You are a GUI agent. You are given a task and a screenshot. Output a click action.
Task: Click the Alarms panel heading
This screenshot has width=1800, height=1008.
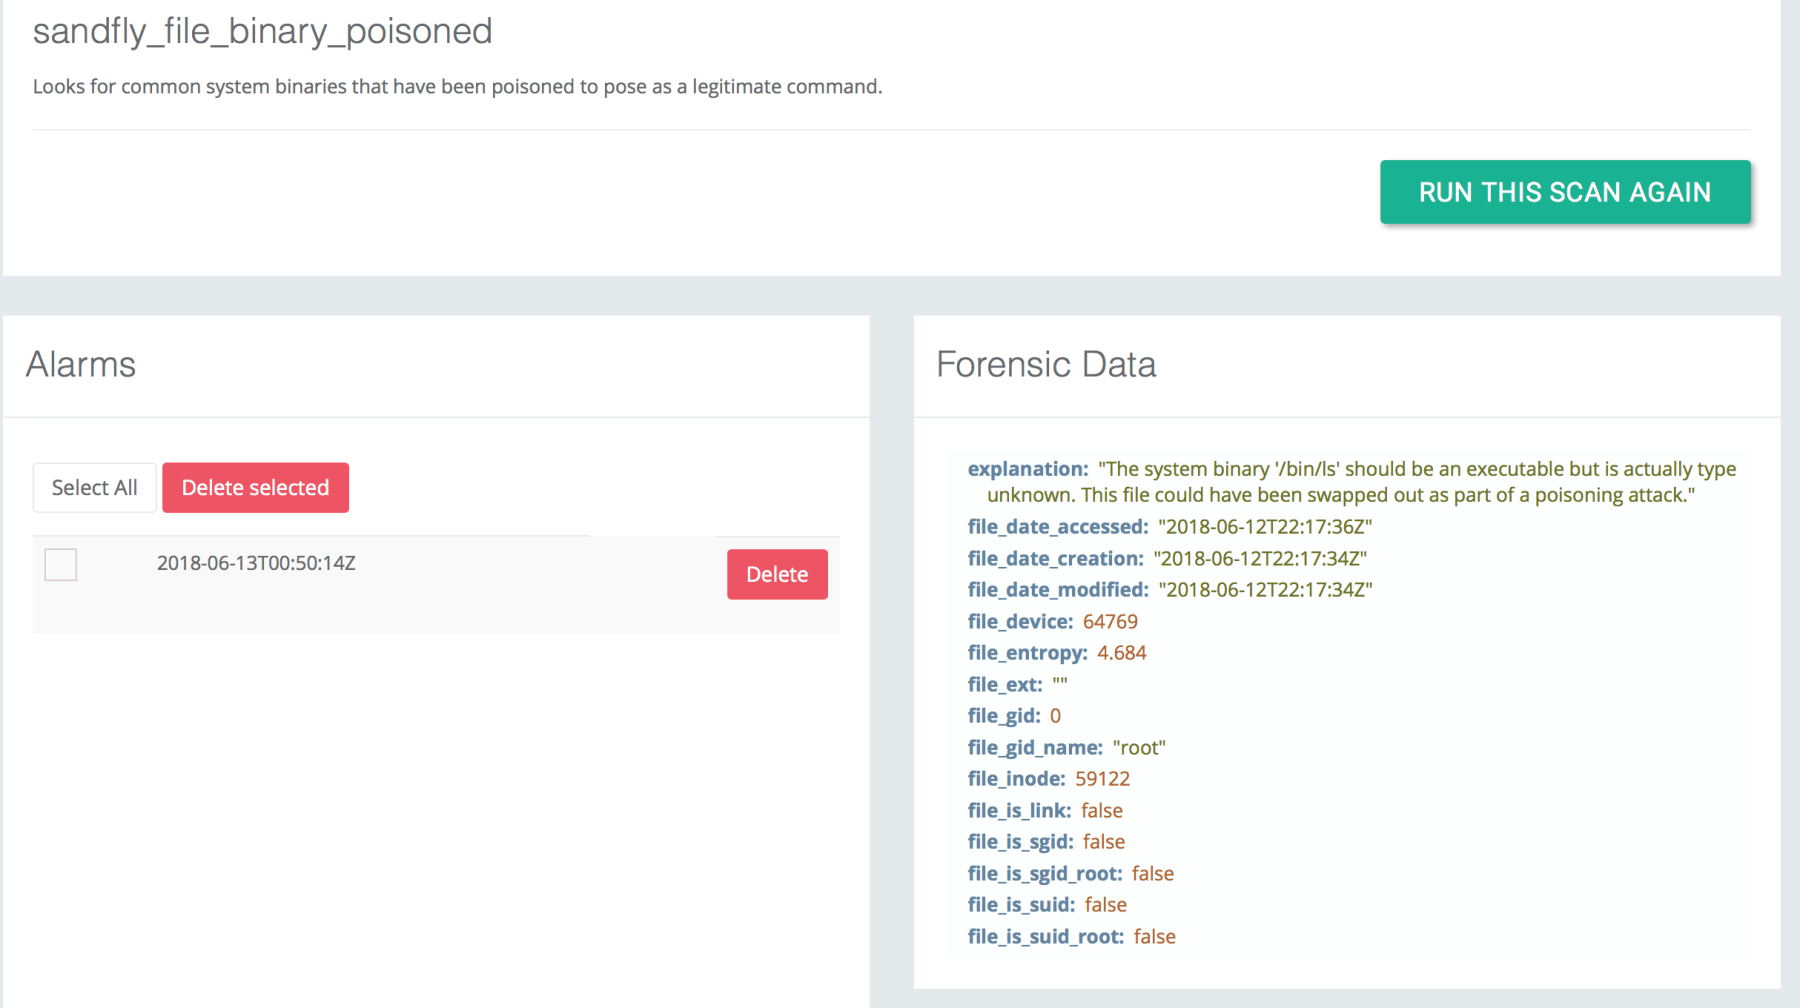(x=81, y=364)
